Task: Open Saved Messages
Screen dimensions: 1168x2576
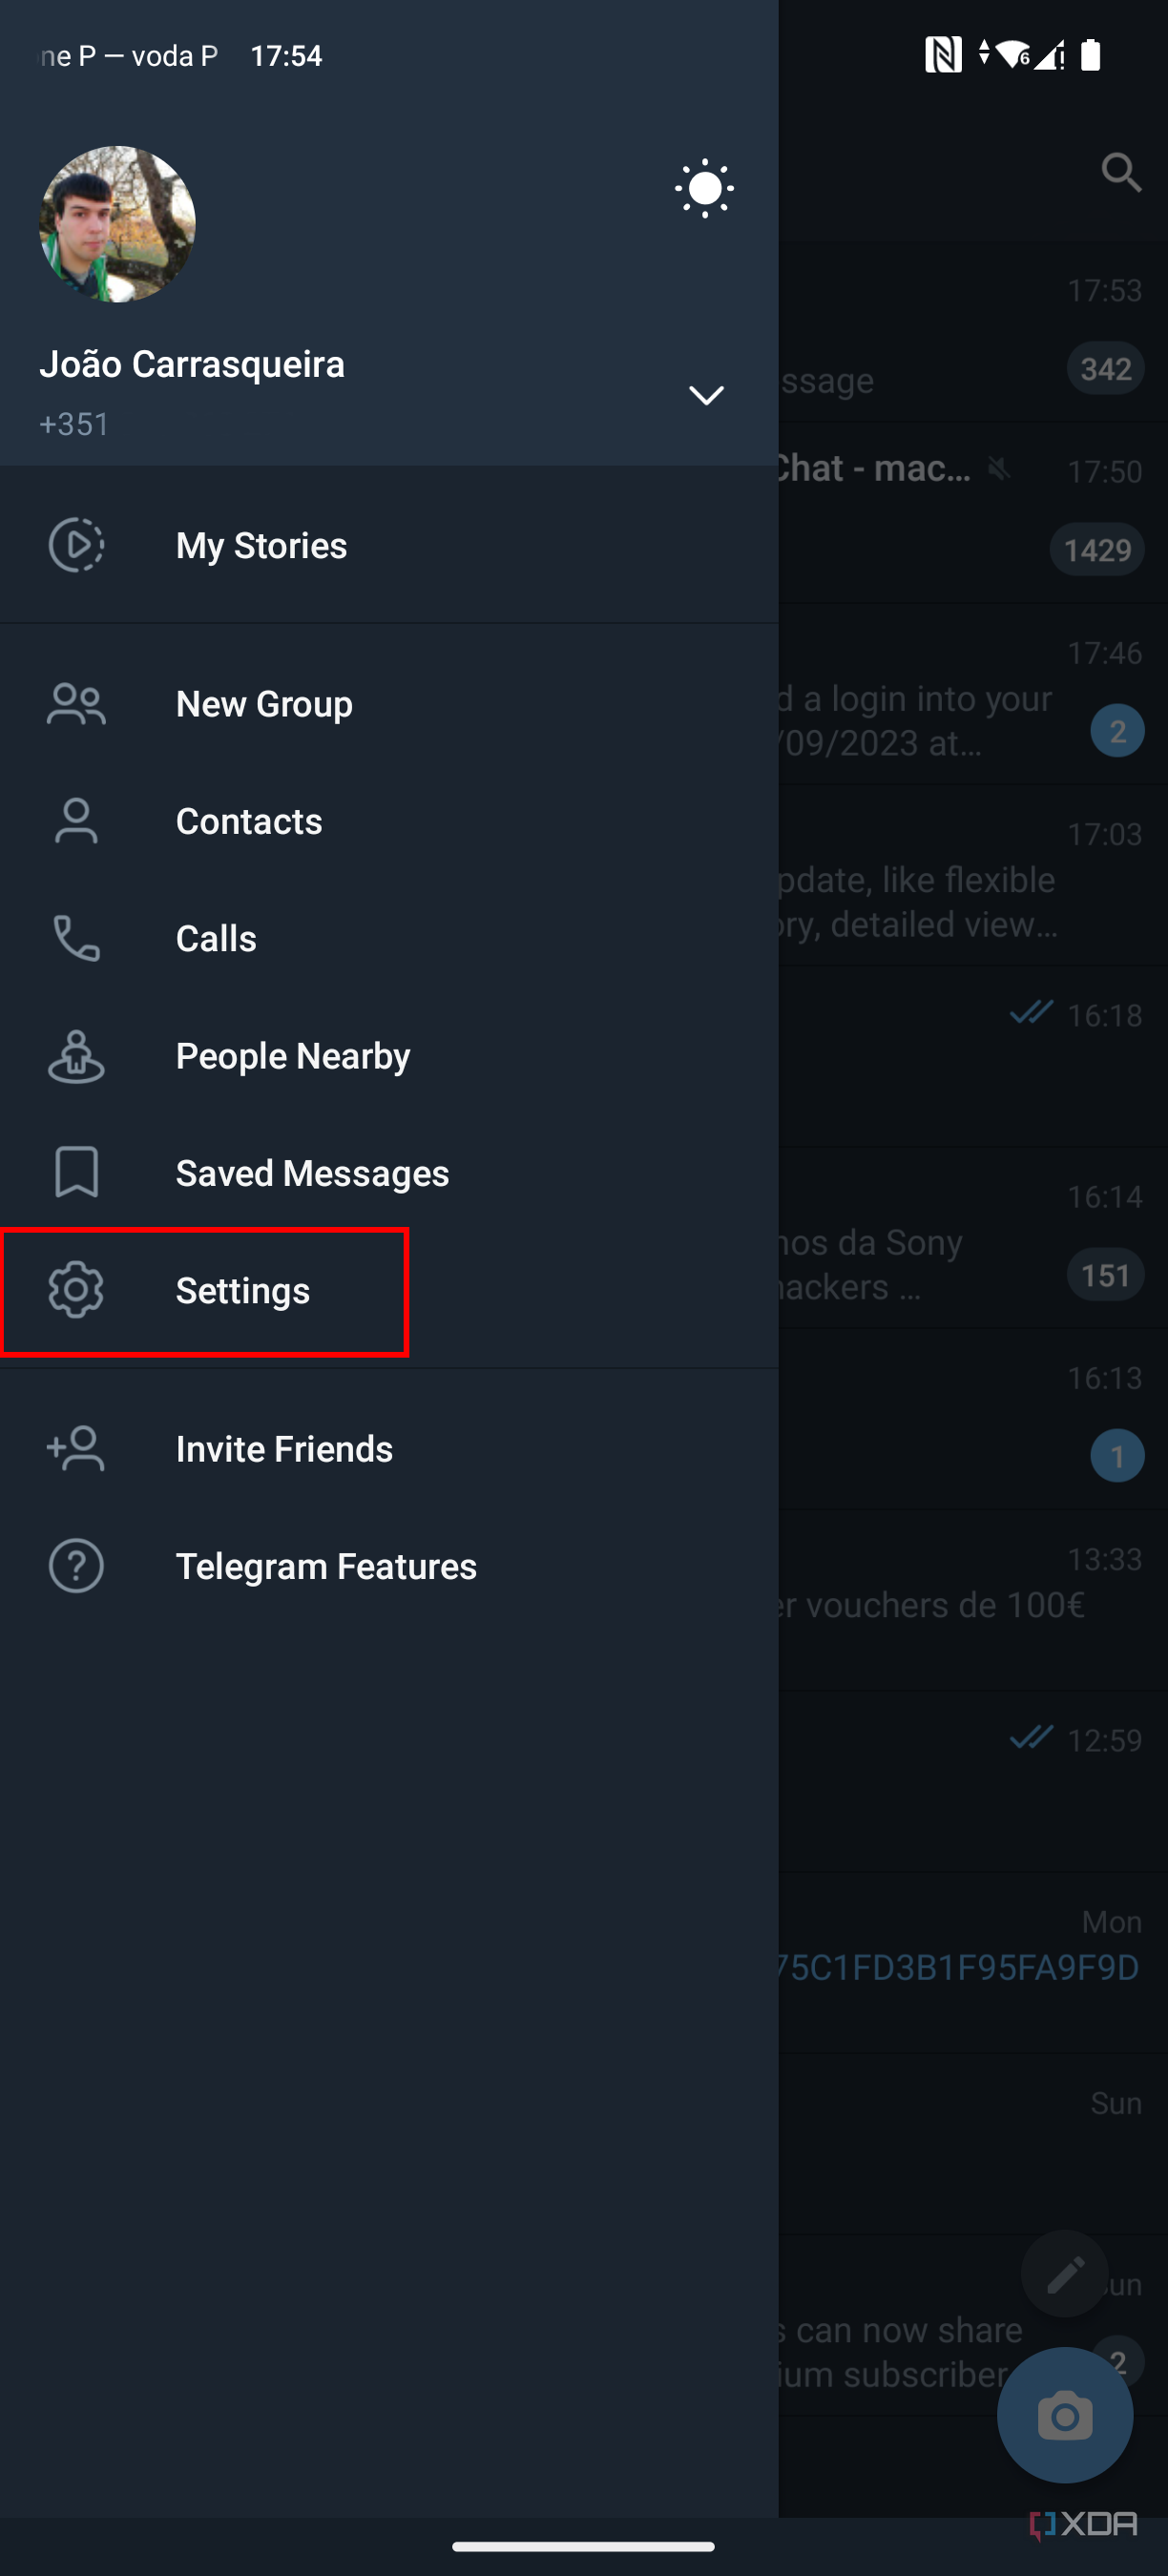Action: [x=311, y=1172]
